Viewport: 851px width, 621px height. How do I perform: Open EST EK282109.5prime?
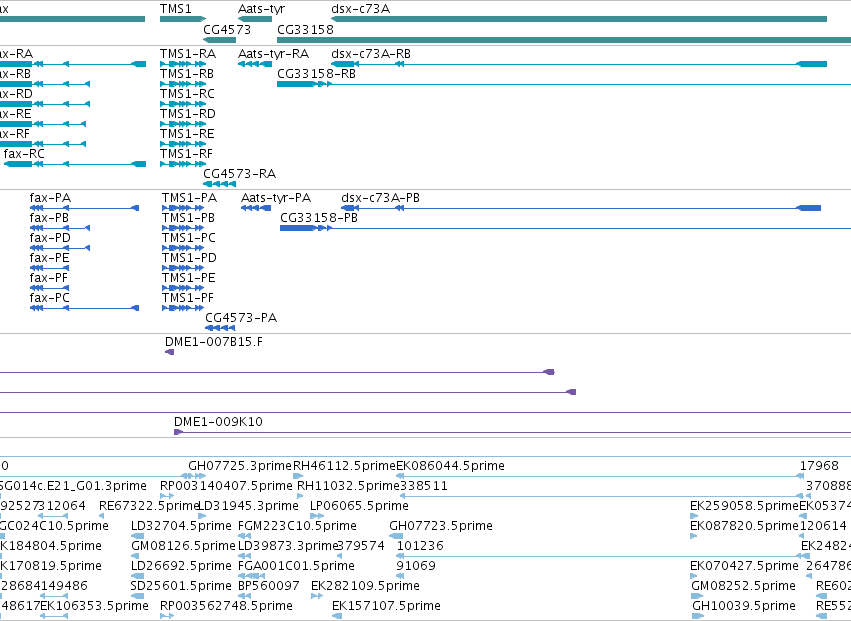[365, 586]
